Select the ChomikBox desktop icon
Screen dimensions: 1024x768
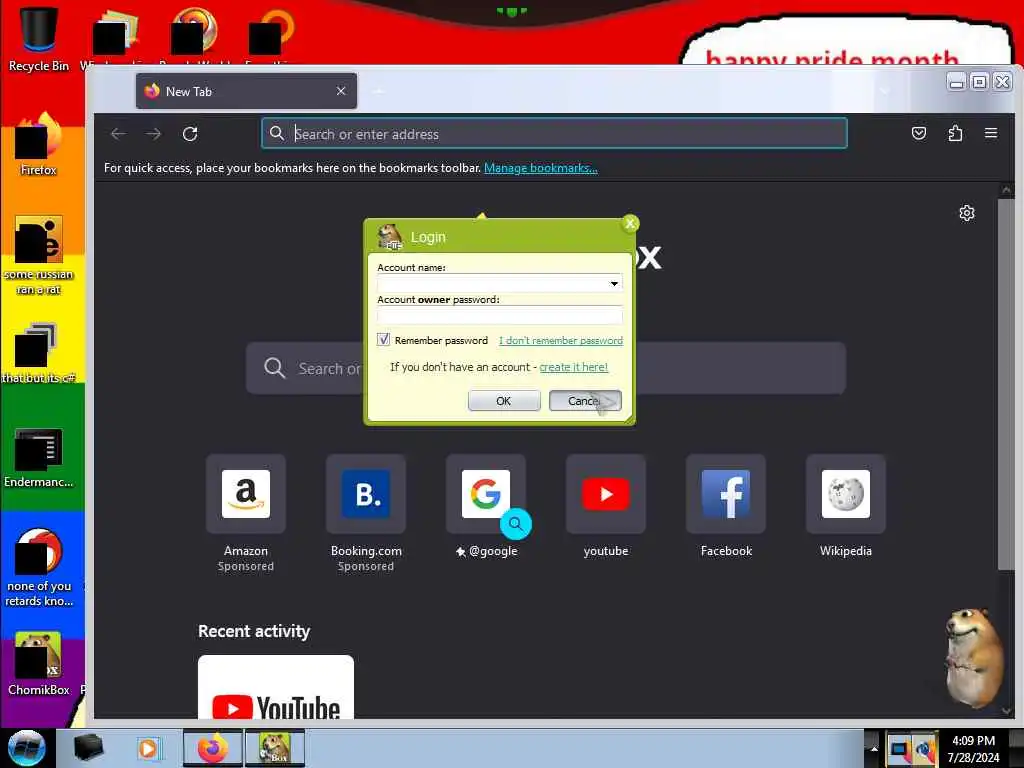click(39, 664)
